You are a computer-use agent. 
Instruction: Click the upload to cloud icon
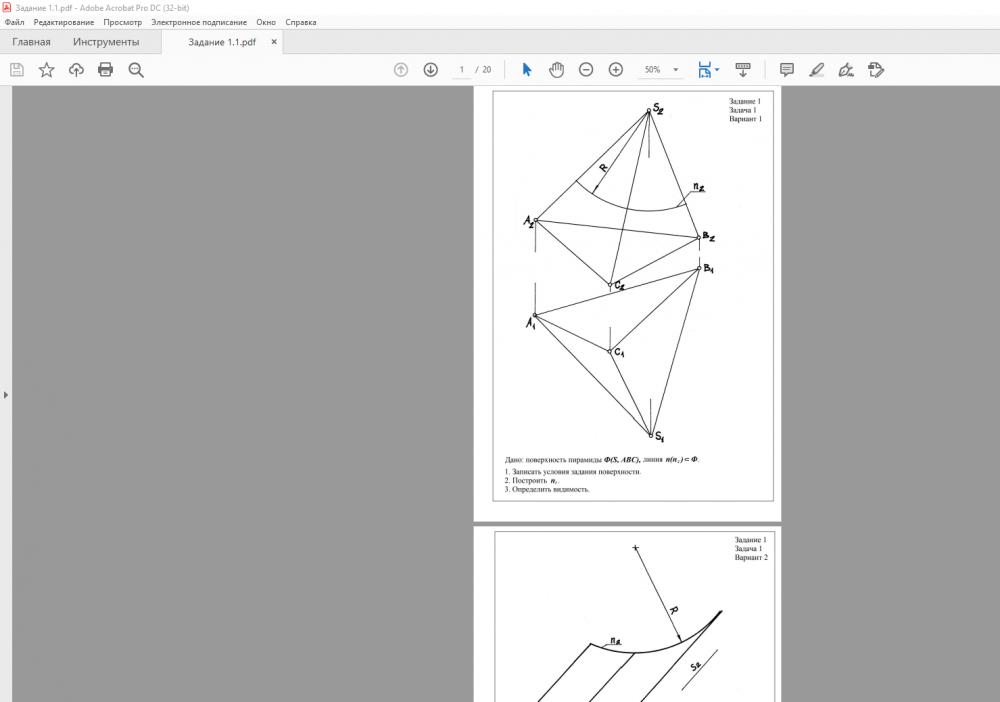click(x=76, y=70)
